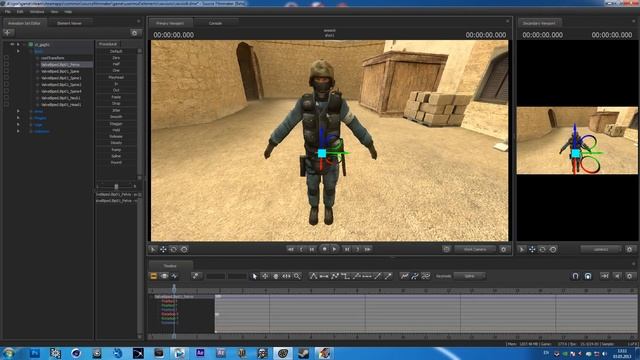The height and width of the screenshot is (360, 640).
Task: Apply flat tangent to selected keys
Action: pos(324,276)
